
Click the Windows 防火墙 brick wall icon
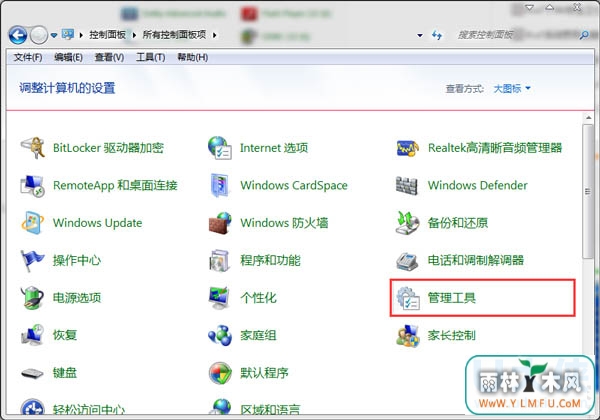pyautogui.click(x=220, y=223)
